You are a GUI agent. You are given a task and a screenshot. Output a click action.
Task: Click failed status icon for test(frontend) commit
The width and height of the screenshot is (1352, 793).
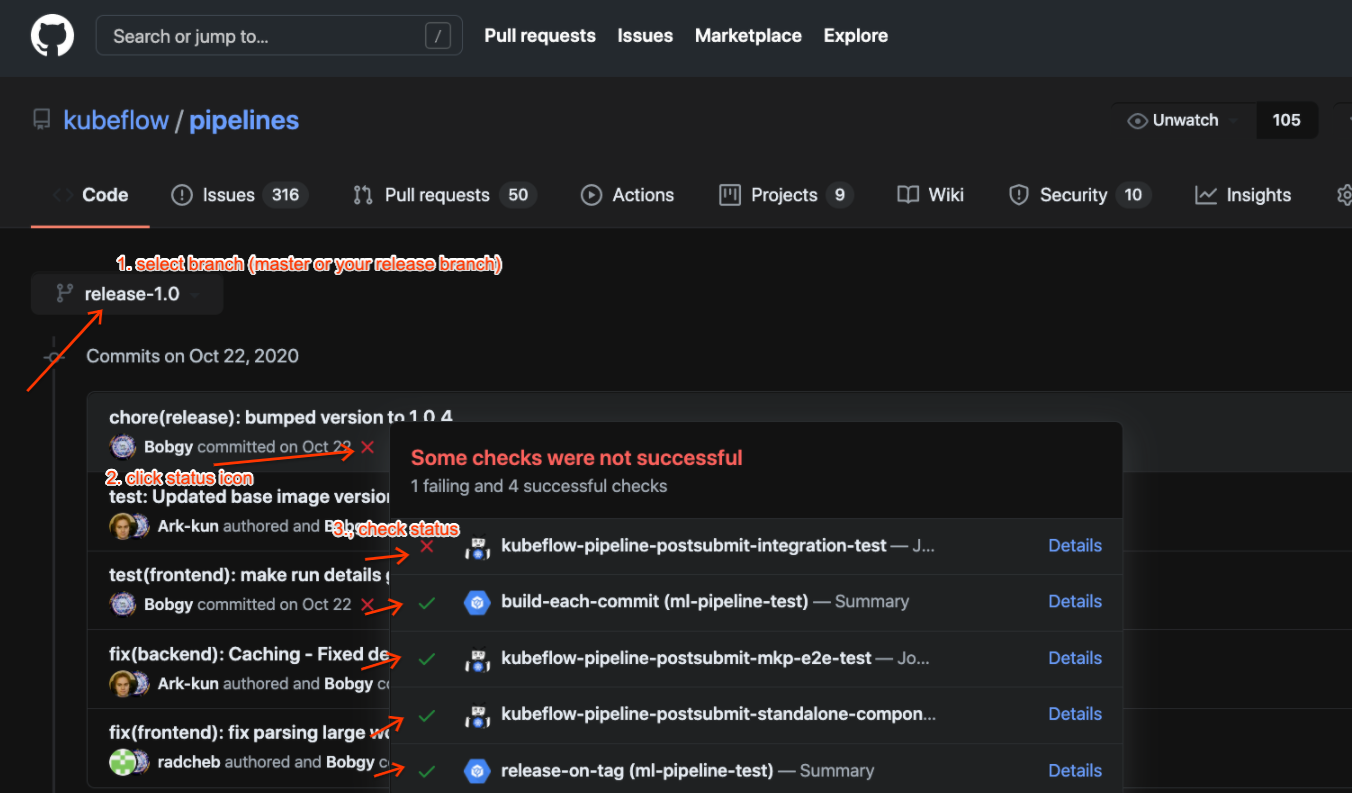pyautogui.click(x=367, y=605)
